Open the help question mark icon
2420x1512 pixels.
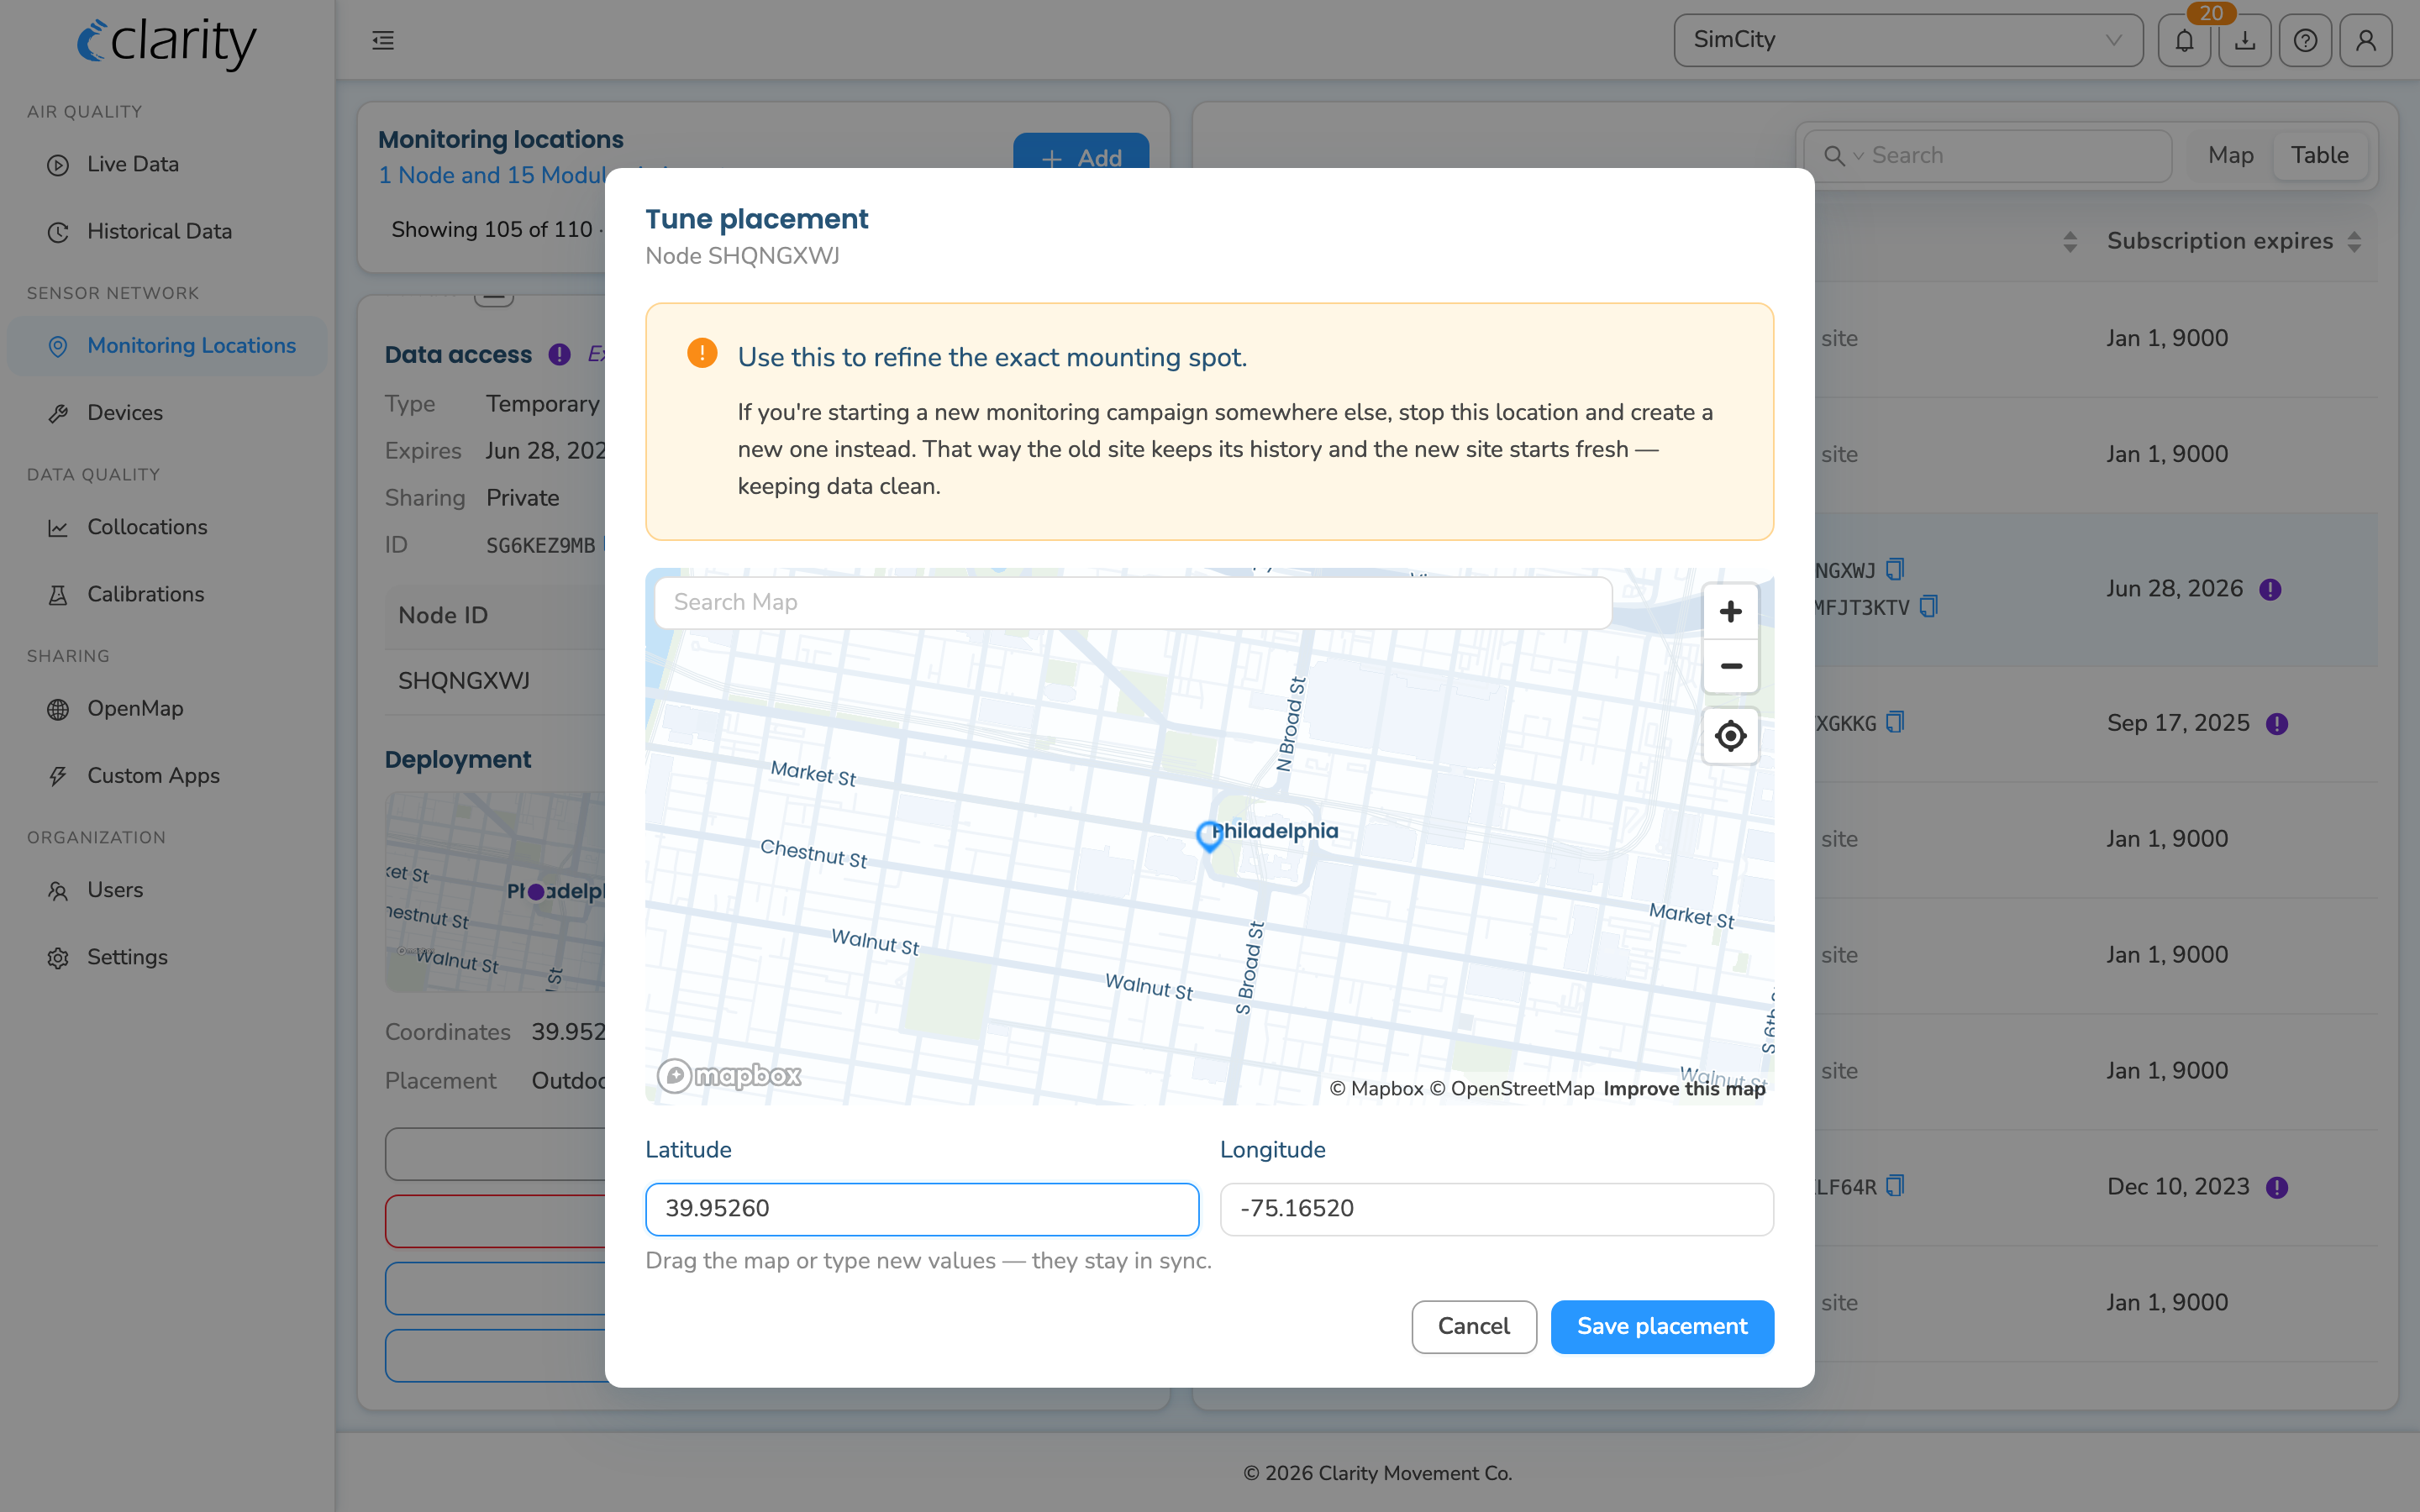(2305, 40)
